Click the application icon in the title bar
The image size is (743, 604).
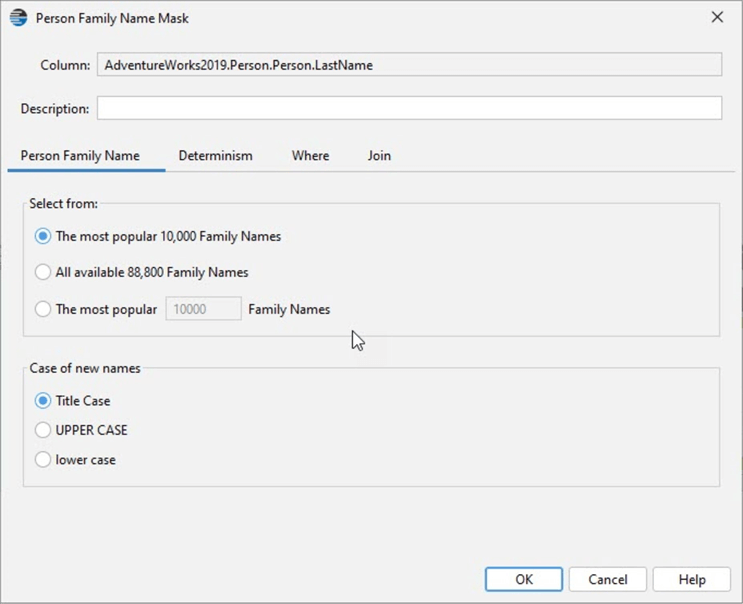click(x=18, y=18)
